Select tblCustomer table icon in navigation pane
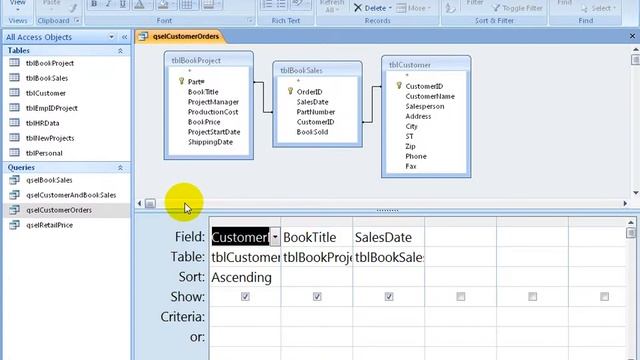The height and width of the screenshot is (360, 640). (14, 93)
